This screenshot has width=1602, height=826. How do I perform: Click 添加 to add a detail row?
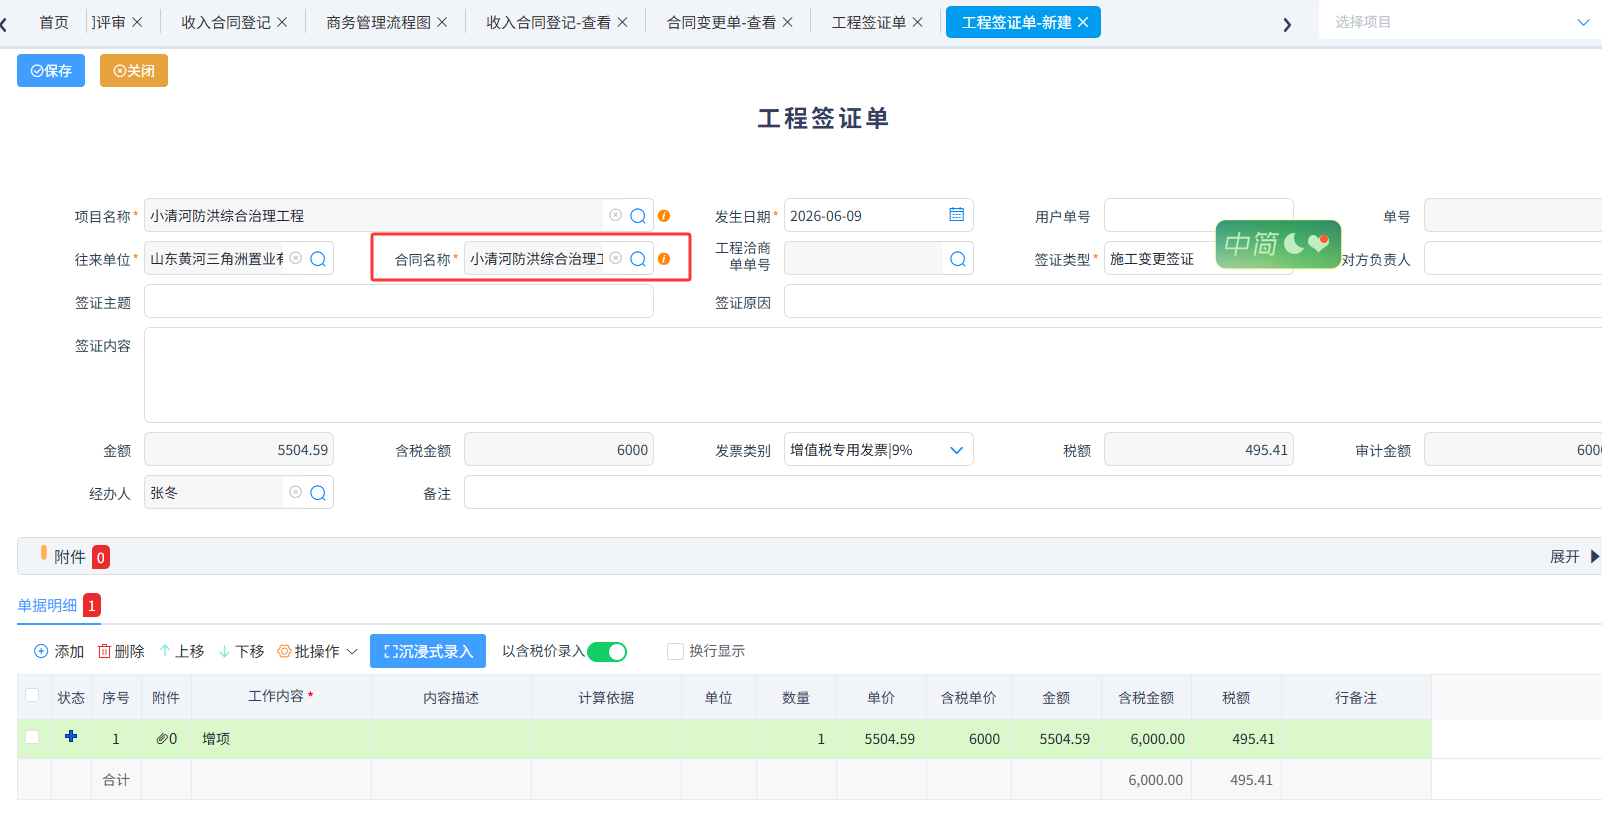click(59, 652)
